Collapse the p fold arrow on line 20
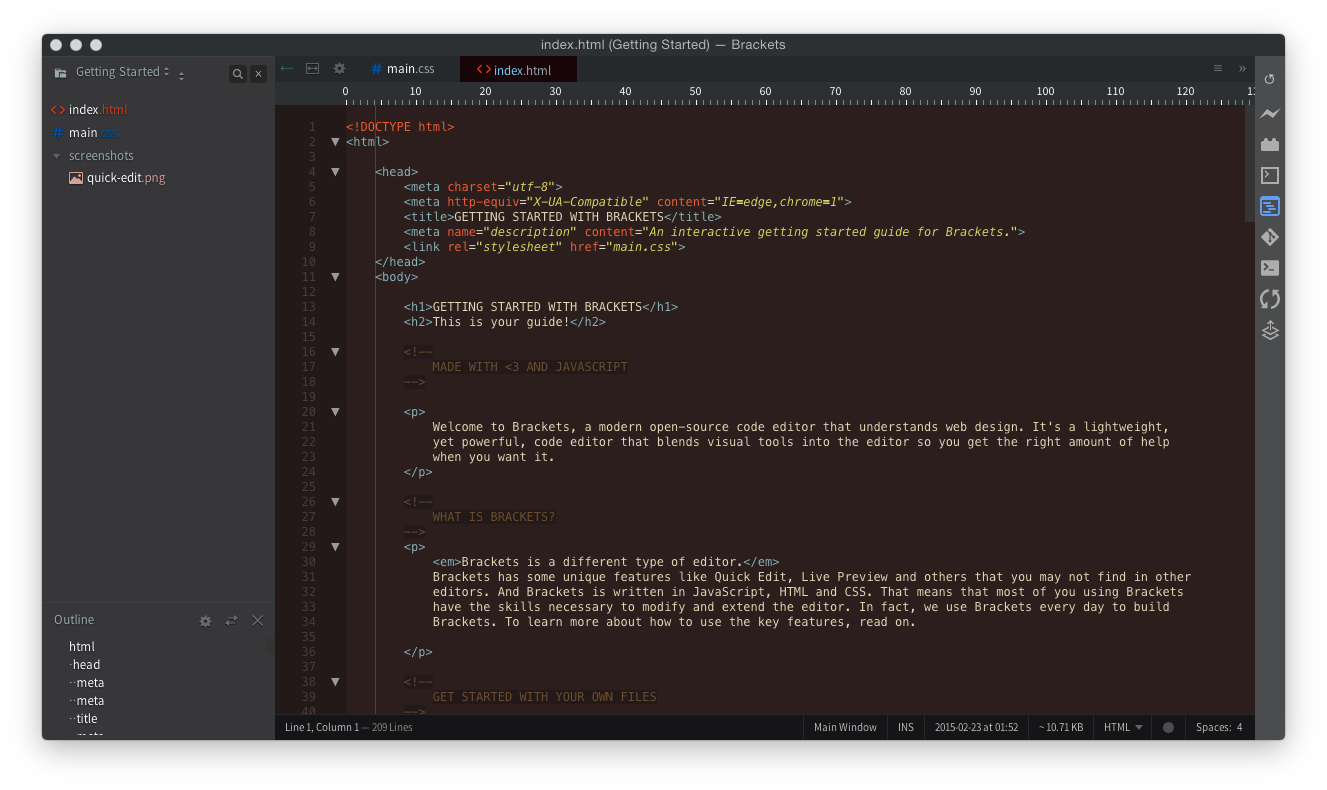The width and height of the screenshot is (1327, 790). (335, 412)
